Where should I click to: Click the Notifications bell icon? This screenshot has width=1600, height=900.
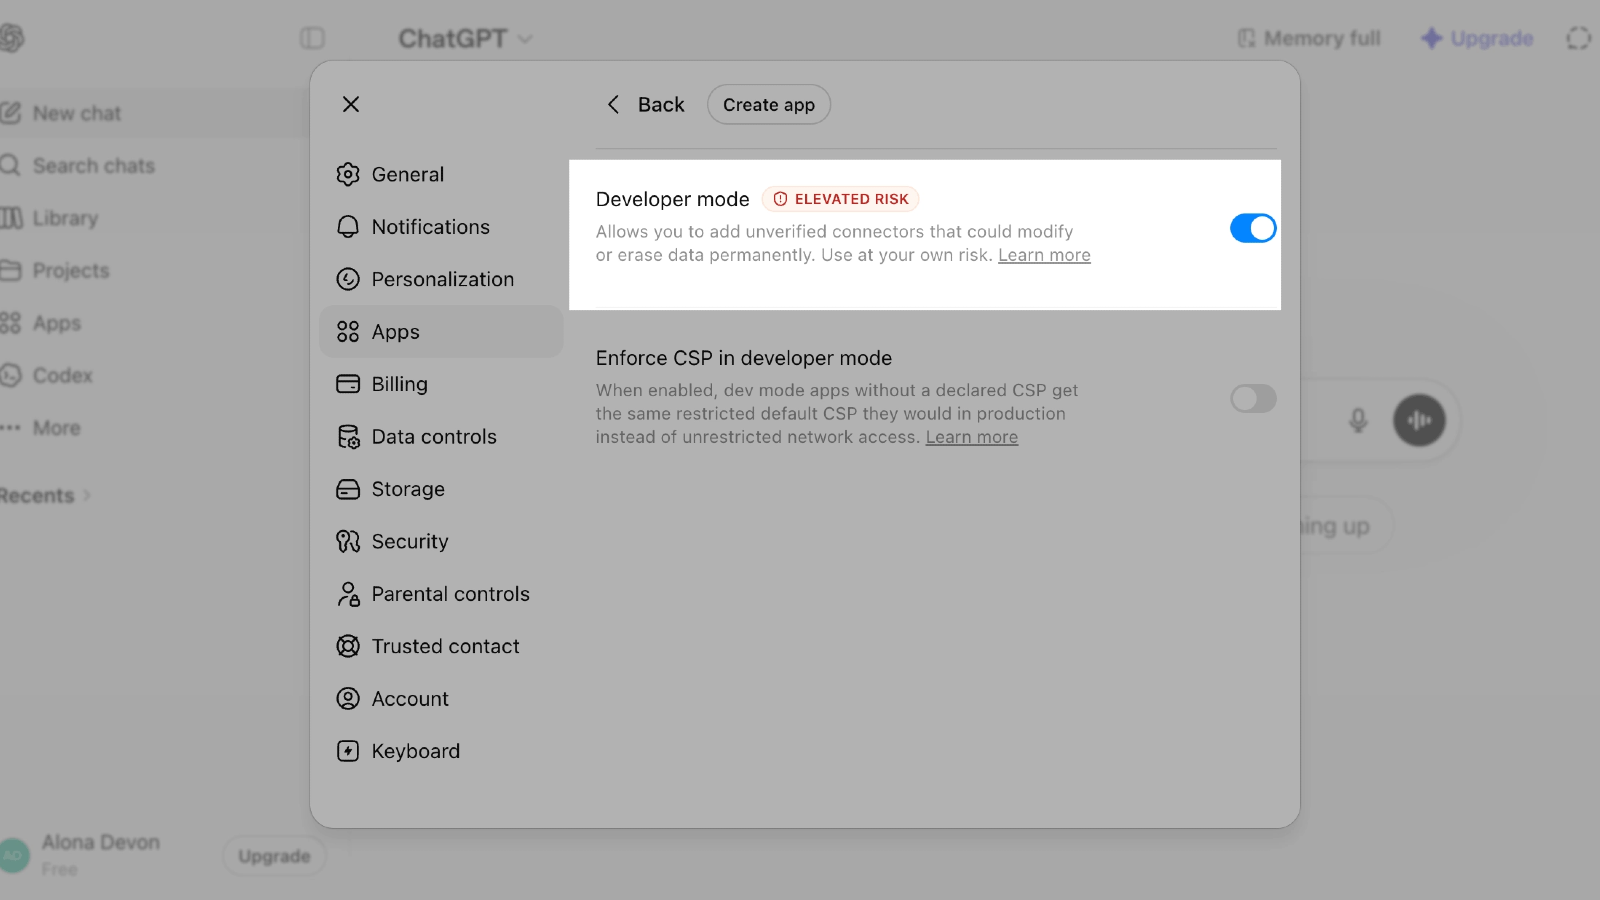pyautogui.click(x=348, y=227)
